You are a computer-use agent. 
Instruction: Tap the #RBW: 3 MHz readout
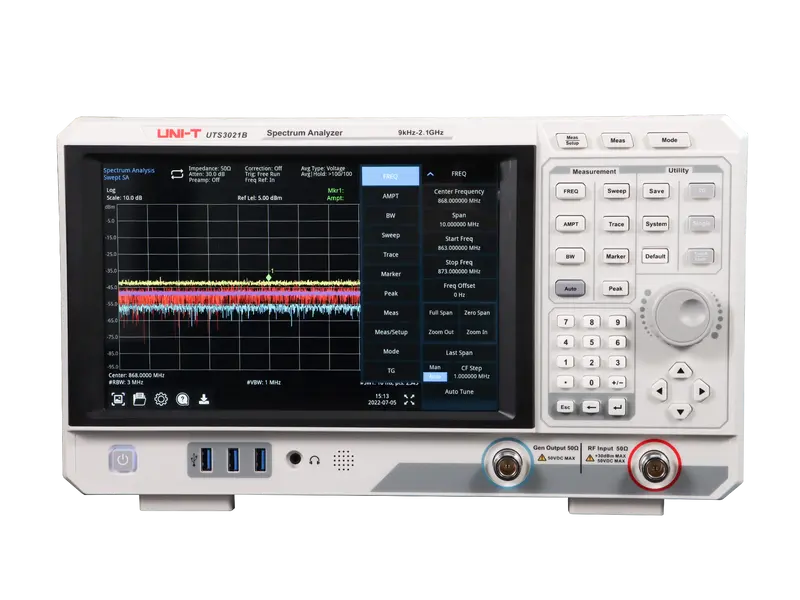(x=126, y=382)
